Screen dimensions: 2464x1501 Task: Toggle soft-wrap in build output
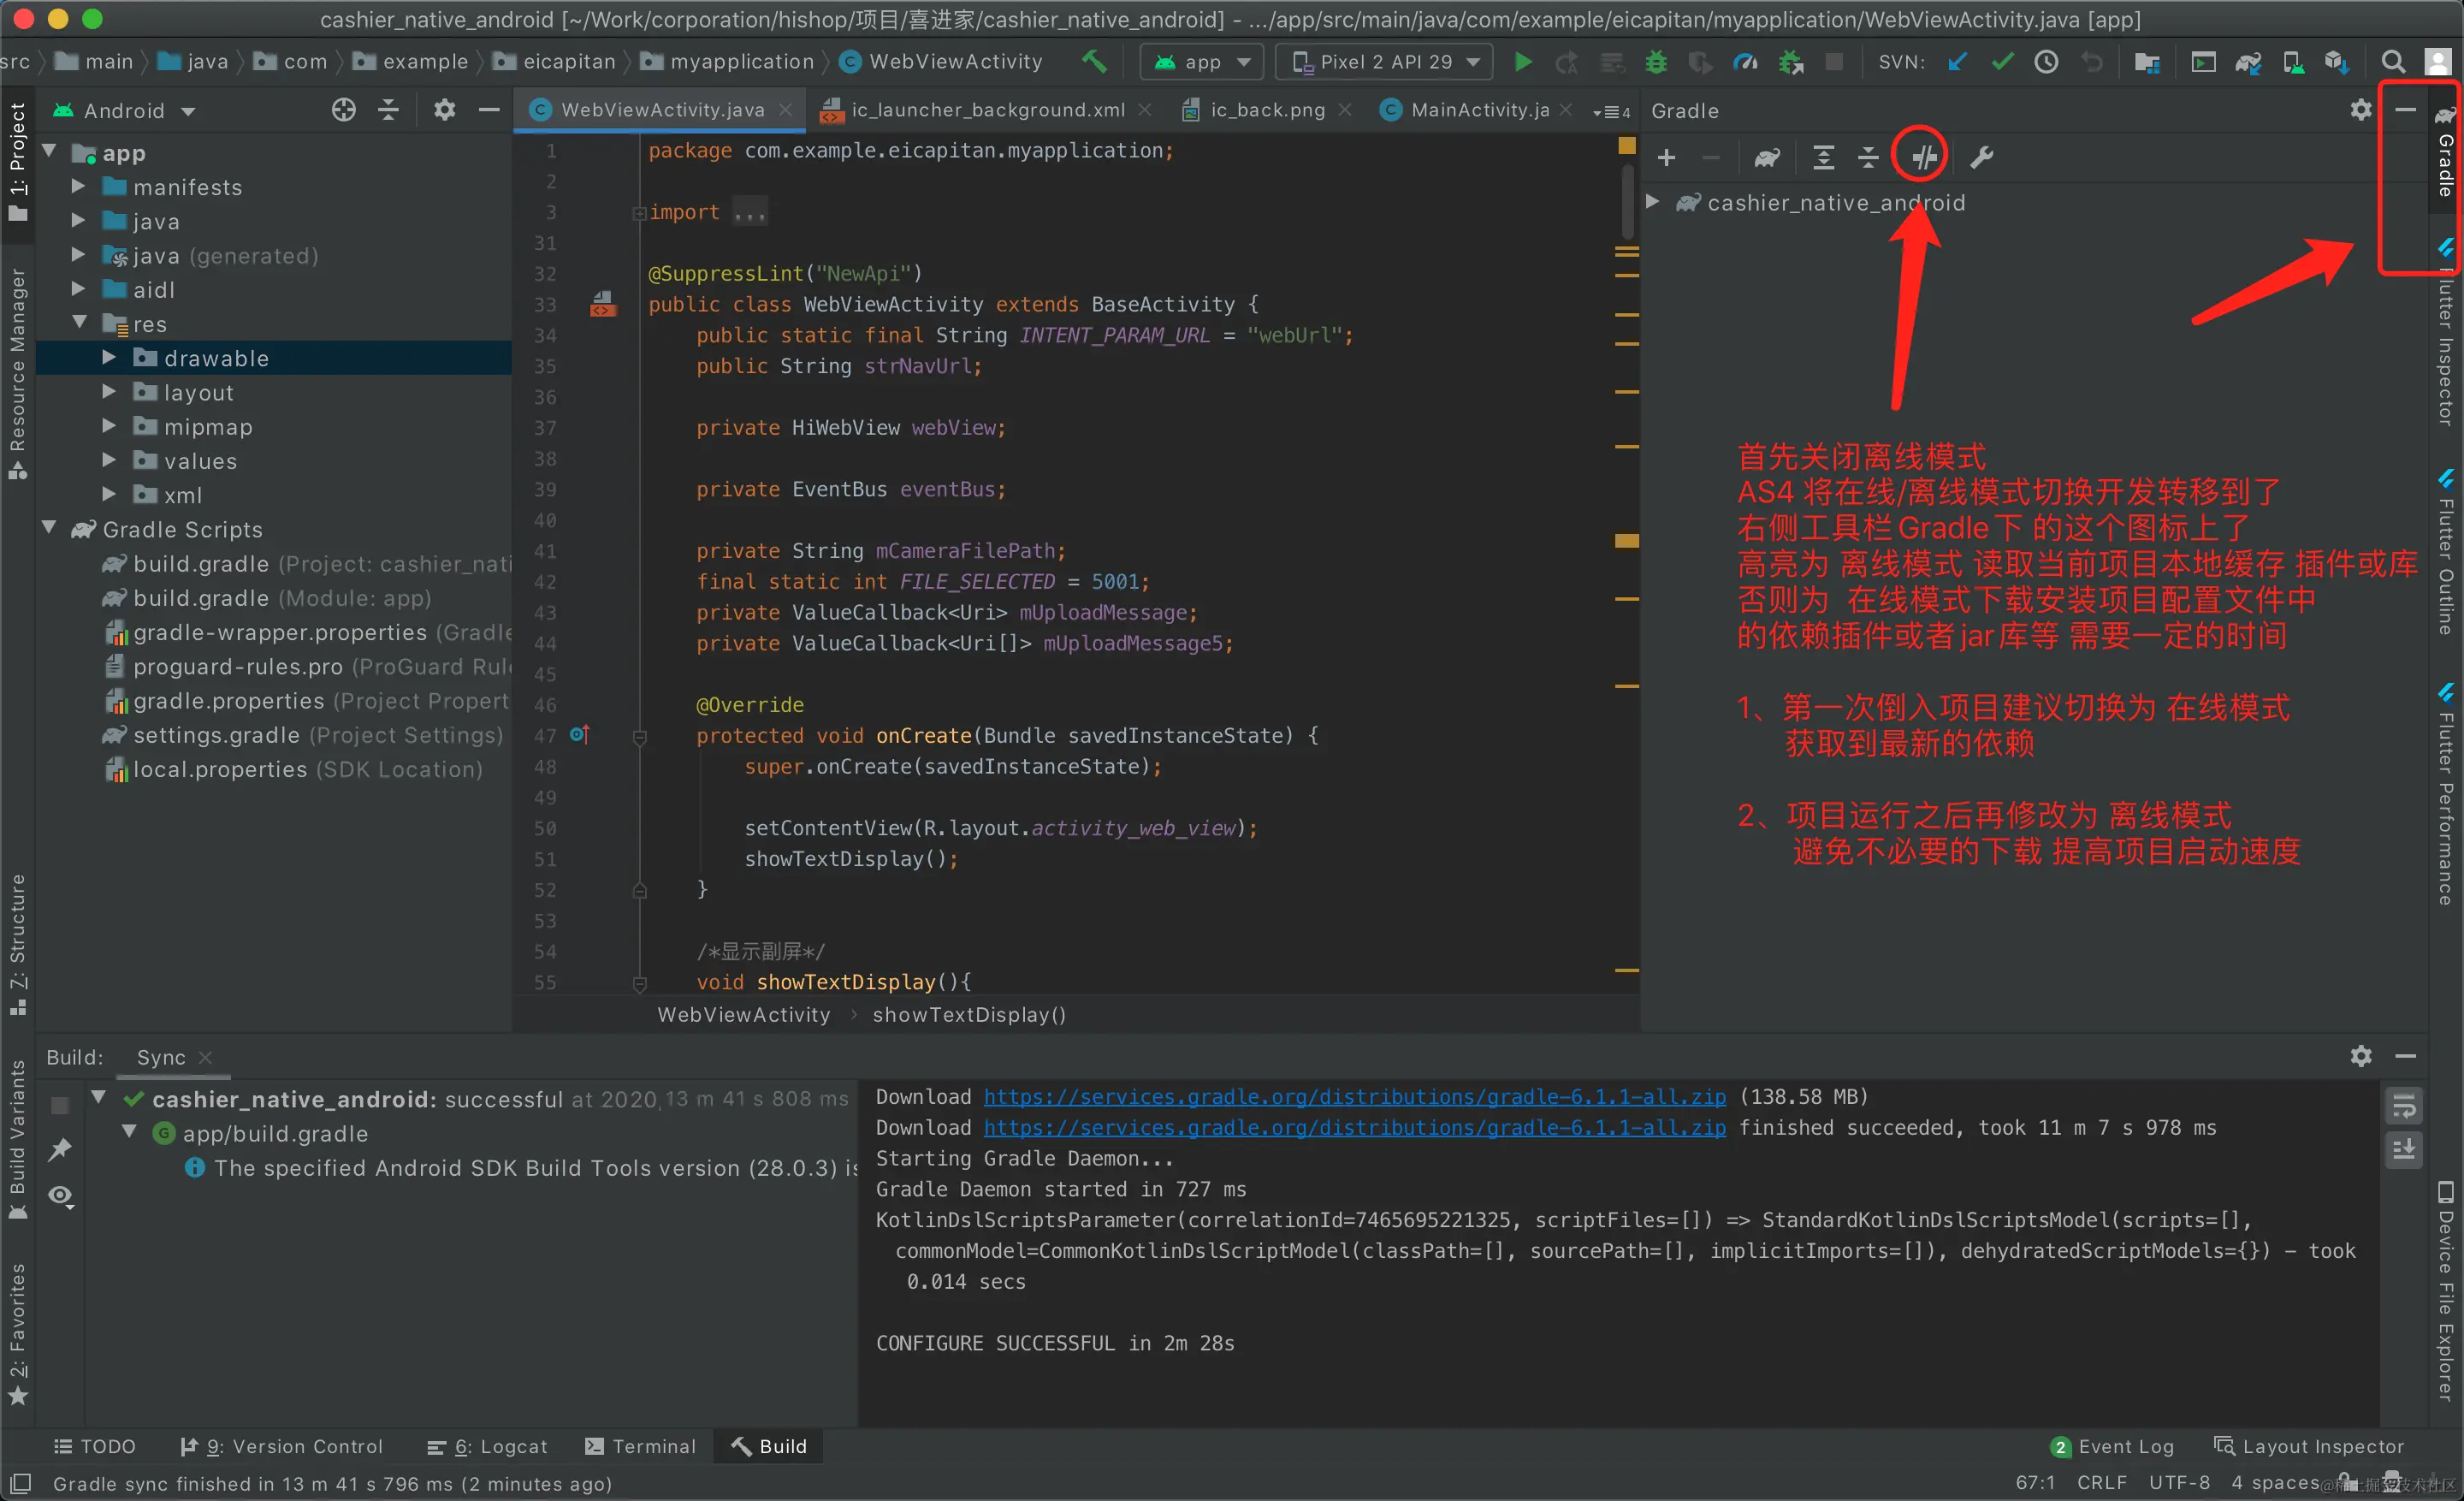(2404, 1105)
